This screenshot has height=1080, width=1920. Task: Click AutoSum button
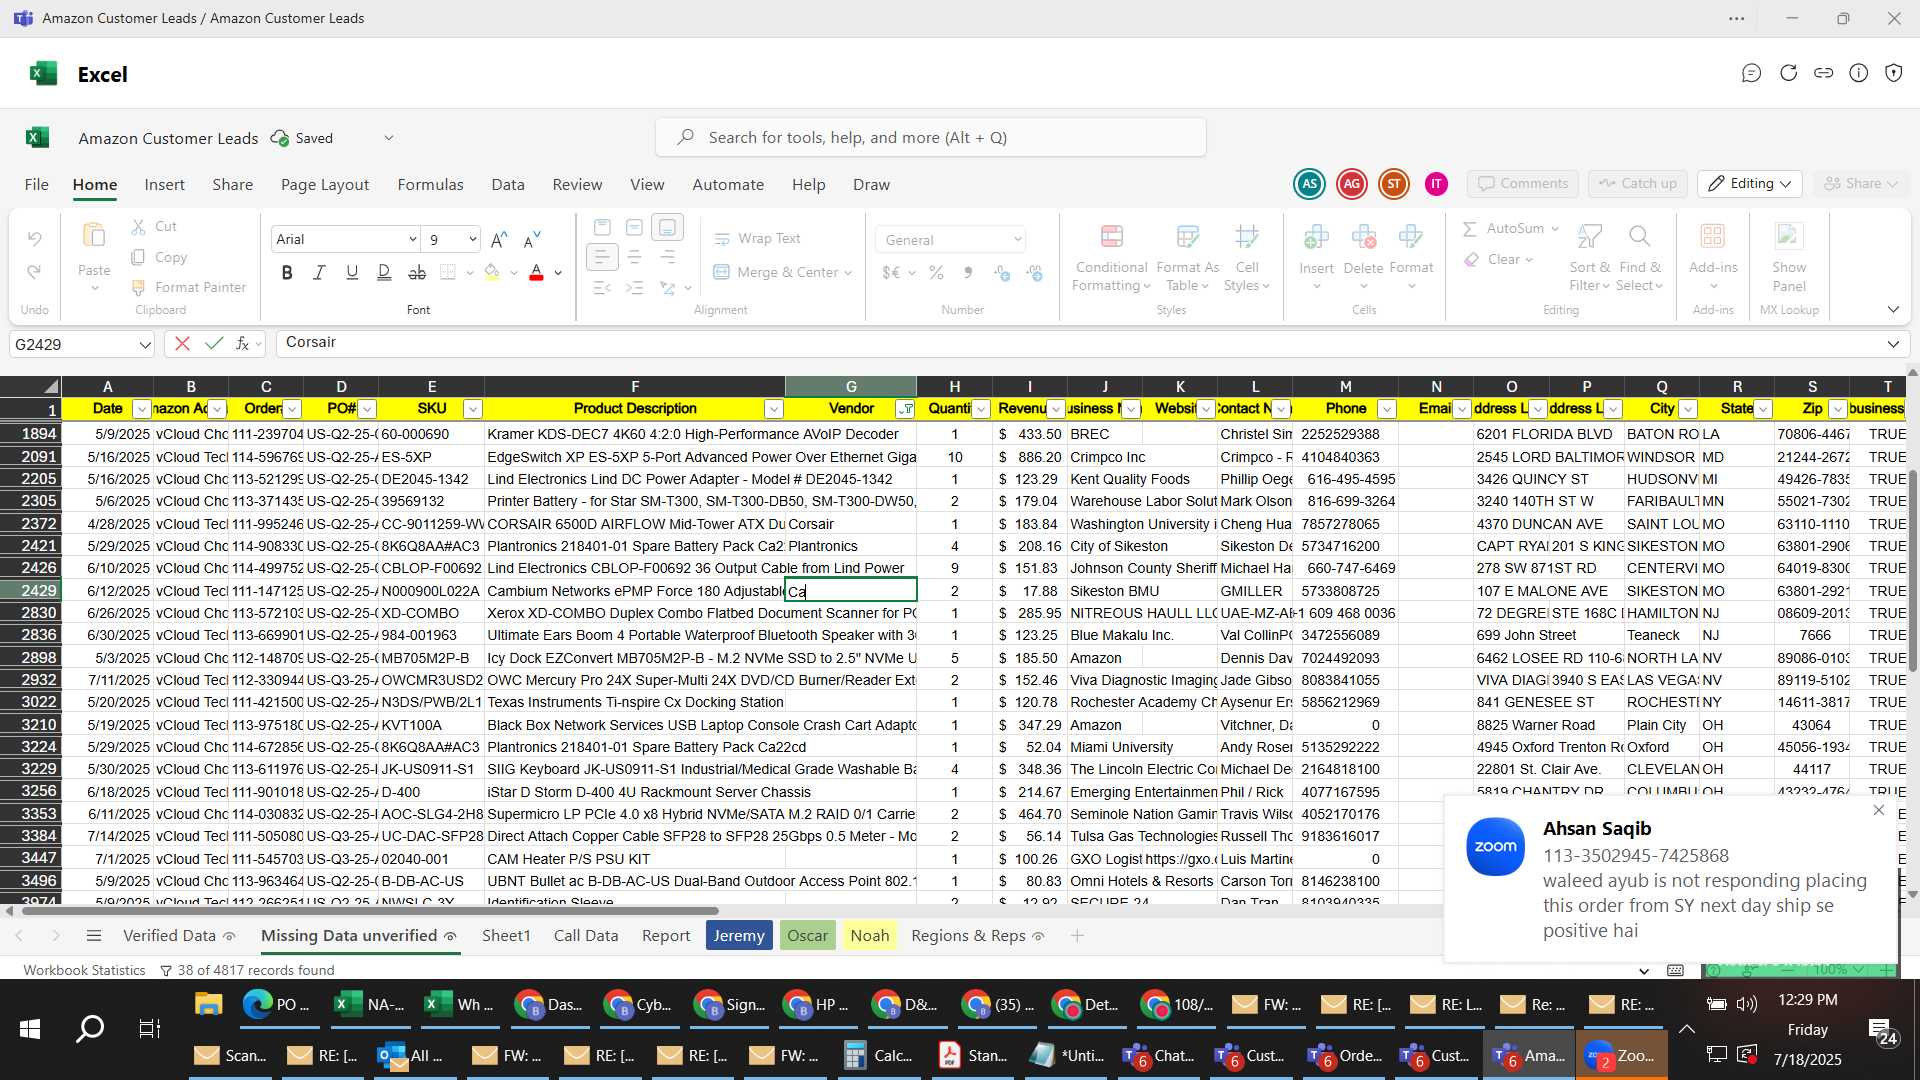[1510, 229]
